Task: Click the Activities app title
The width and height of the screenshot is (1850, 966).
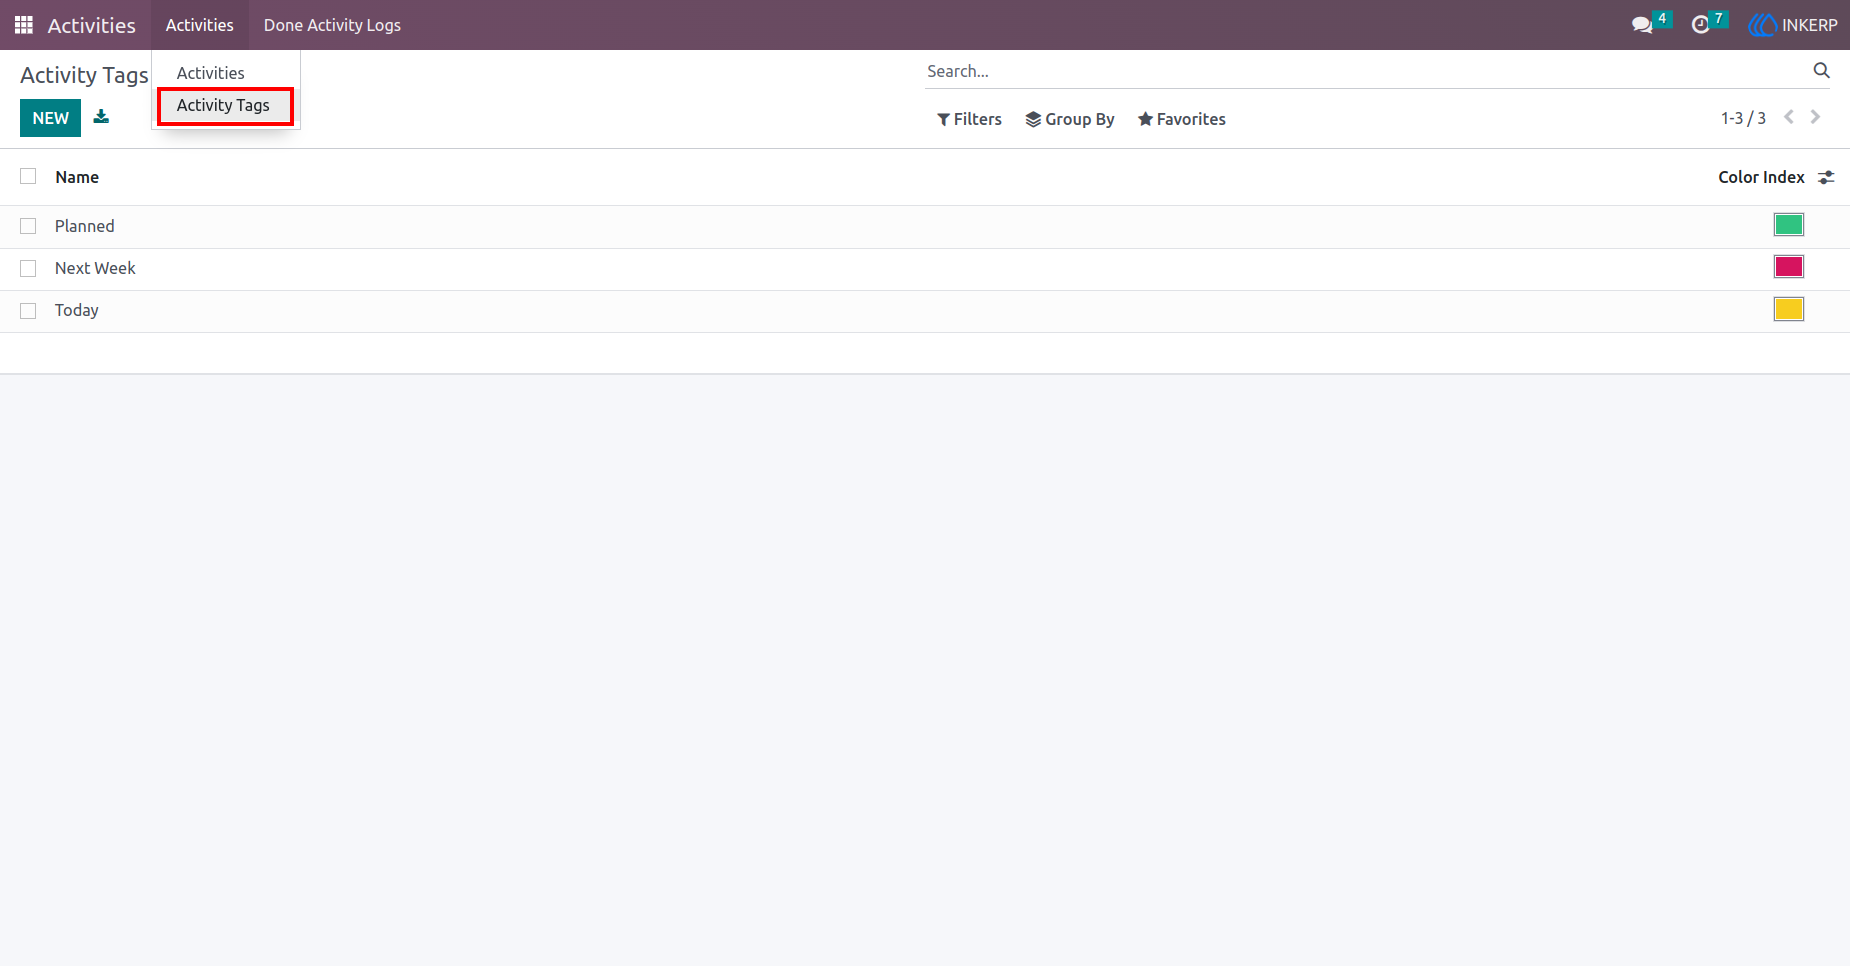Action: pos(92,25)
